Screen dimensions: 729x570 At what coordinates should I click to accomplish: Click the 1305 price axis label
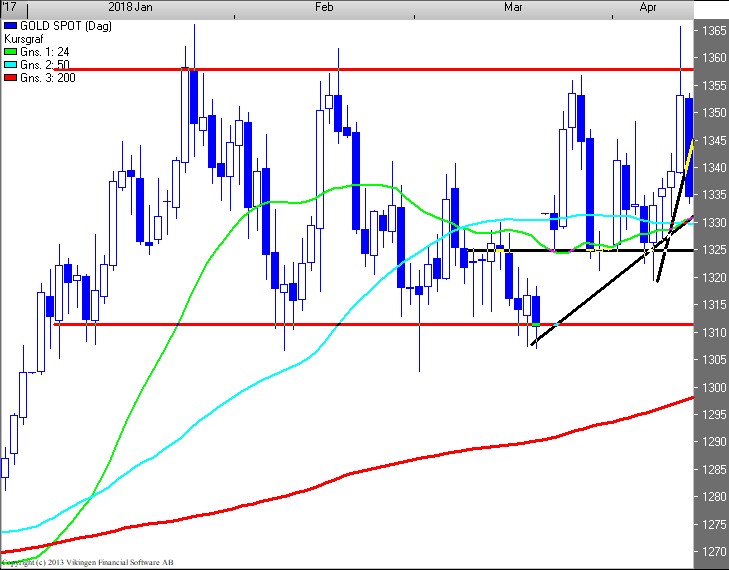714,359
